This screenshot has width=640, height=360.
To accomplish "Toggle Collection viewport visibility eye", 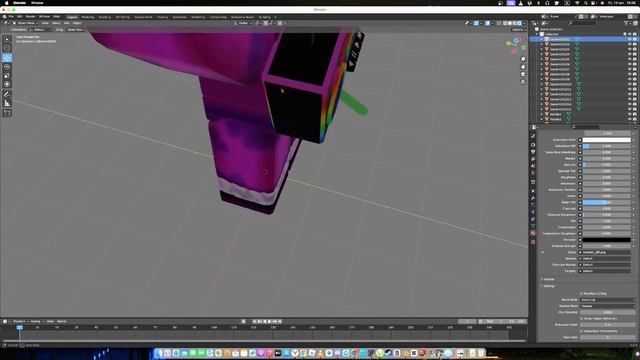I will tap(629, 34).
